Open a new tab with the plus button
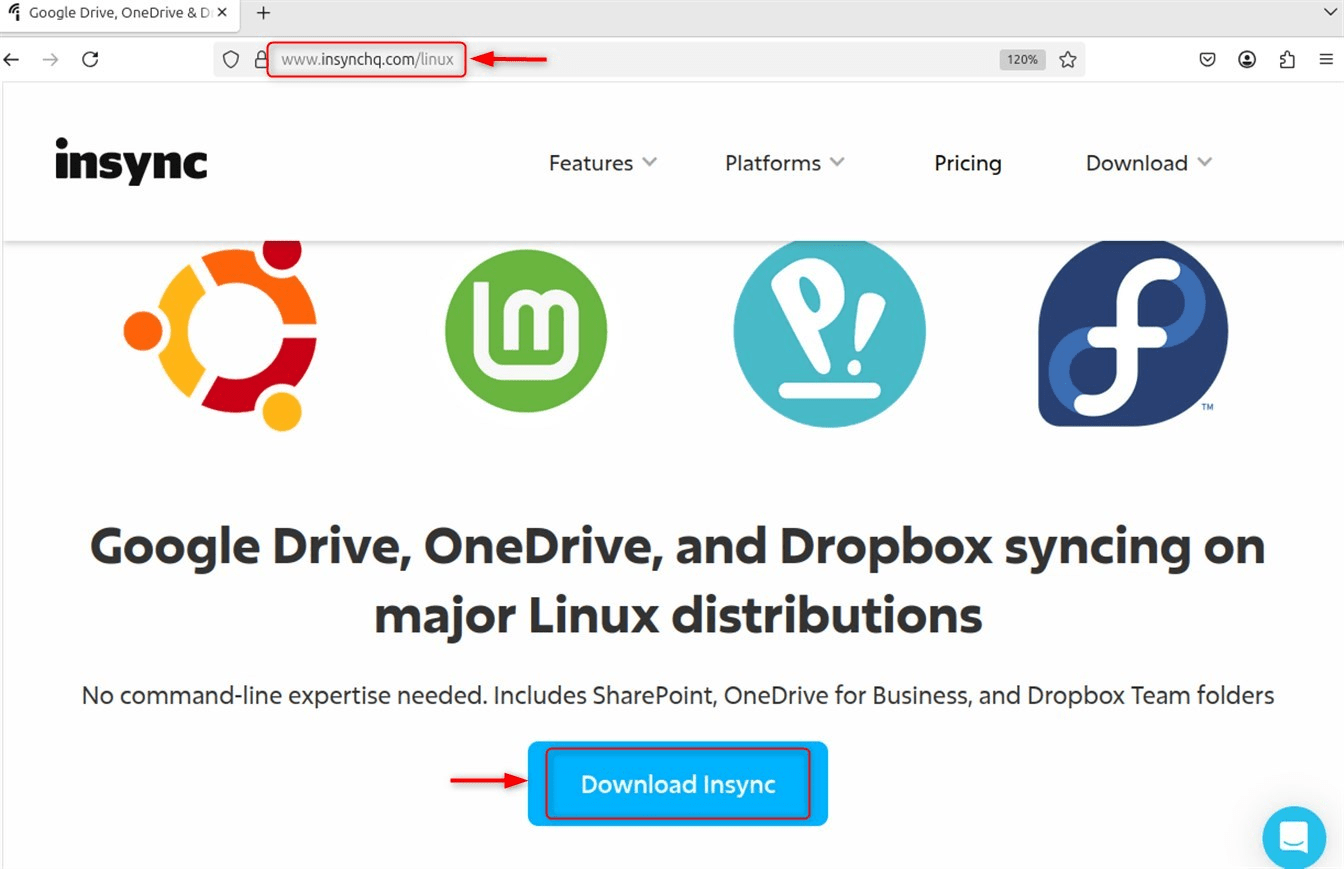1344x869 pixels. point(264,13)
